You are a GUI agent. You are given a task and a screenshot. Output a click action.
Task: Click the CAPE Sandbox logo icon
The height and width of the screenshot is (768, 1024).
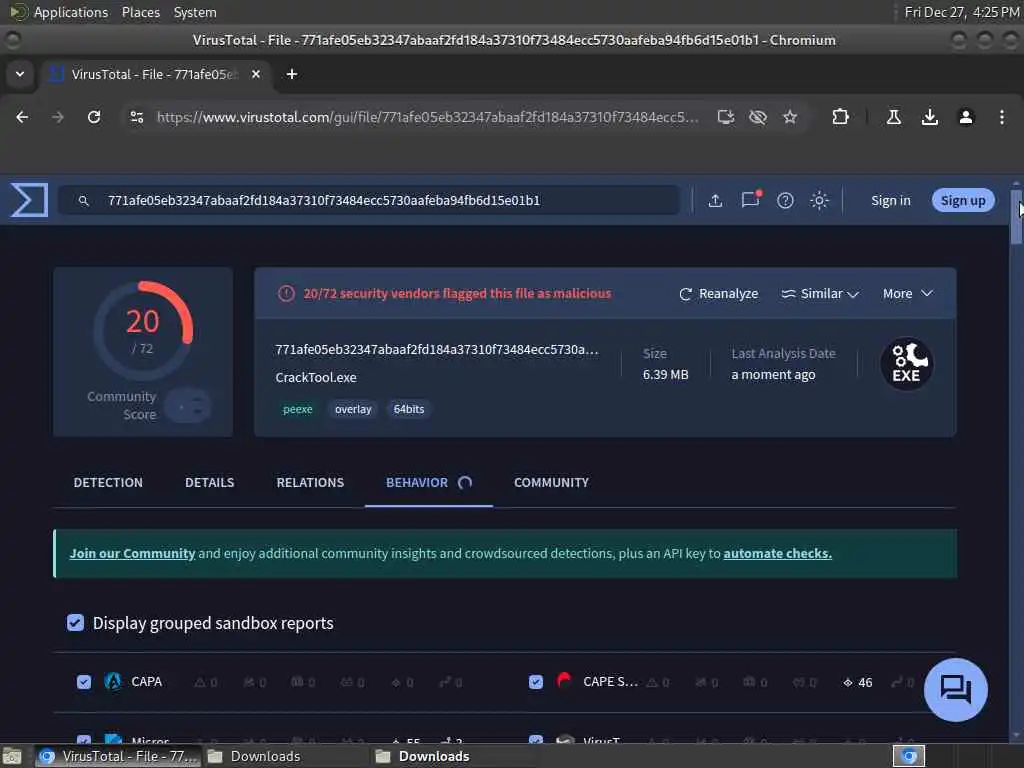pos(564,680)
